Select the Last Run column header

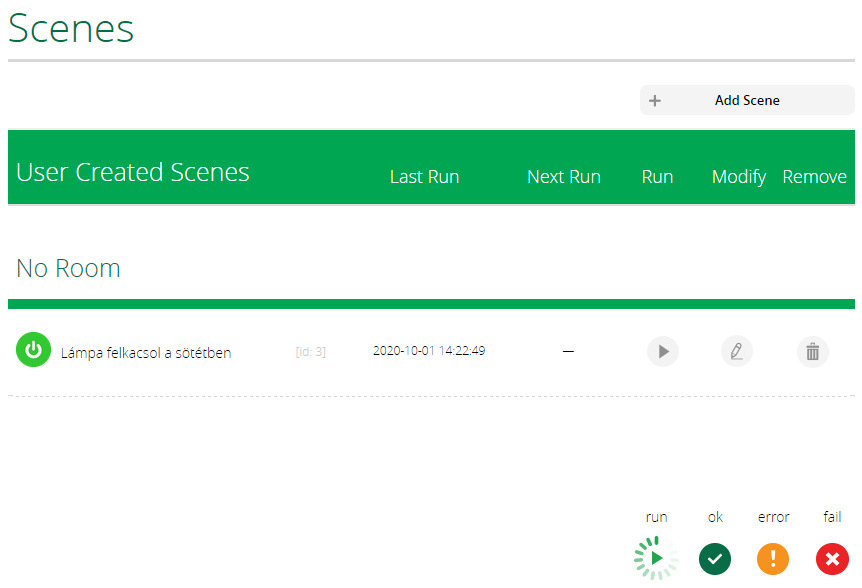click(x=424, y=177)
